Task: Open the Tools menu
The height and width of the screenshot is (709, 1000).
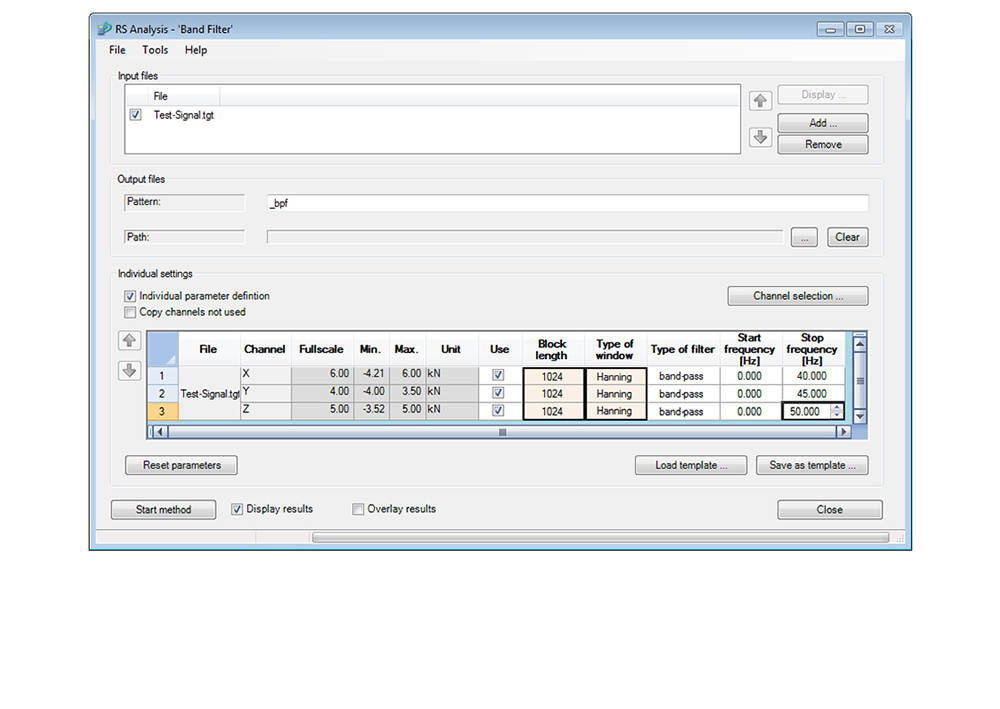Action: (x=155, y=50)
